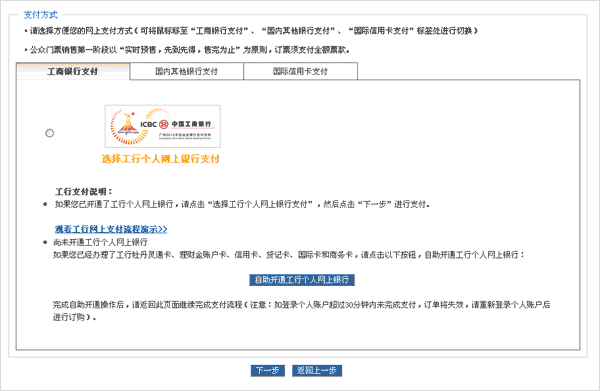Click the ICBC 中国工商银行 logo image

click(x=163, y=126)
